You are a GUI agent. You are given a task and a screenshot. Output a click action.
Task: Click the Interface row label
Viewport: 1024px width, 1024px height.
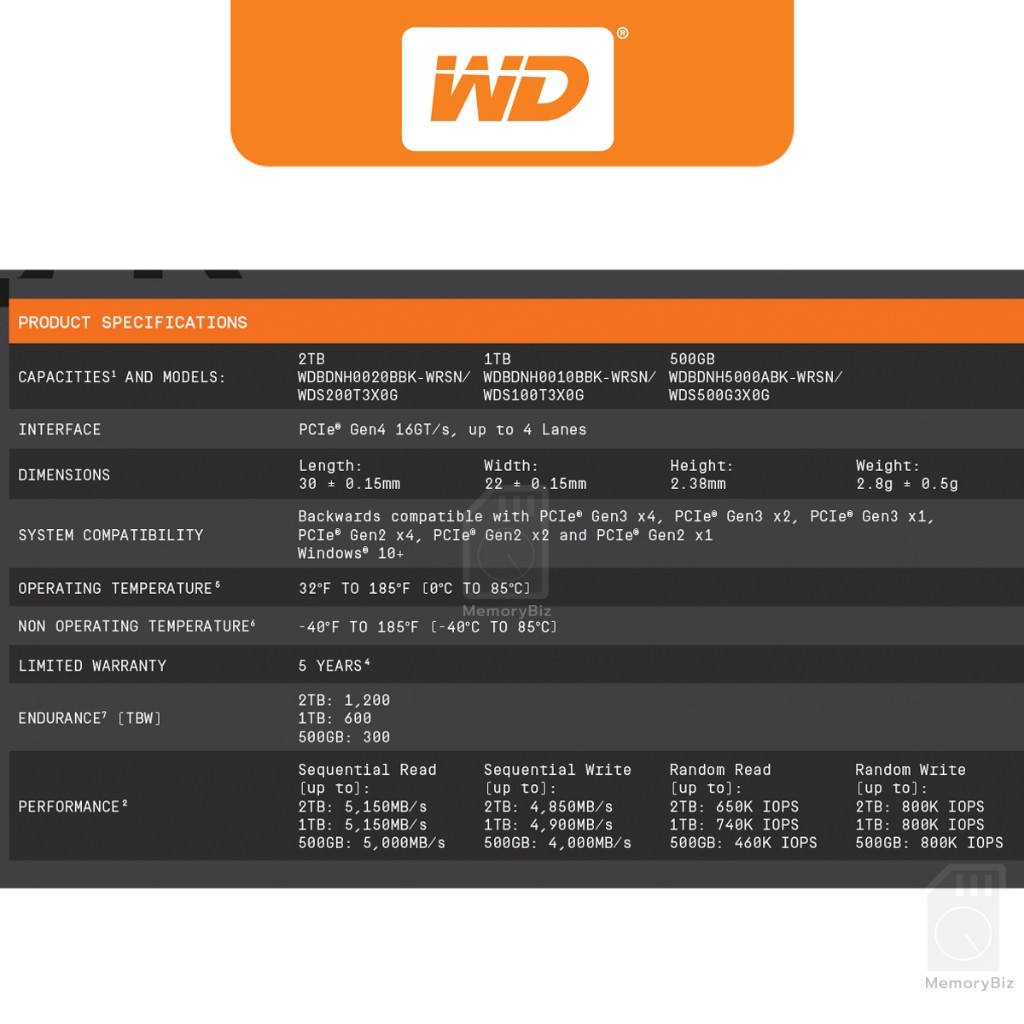60,429
